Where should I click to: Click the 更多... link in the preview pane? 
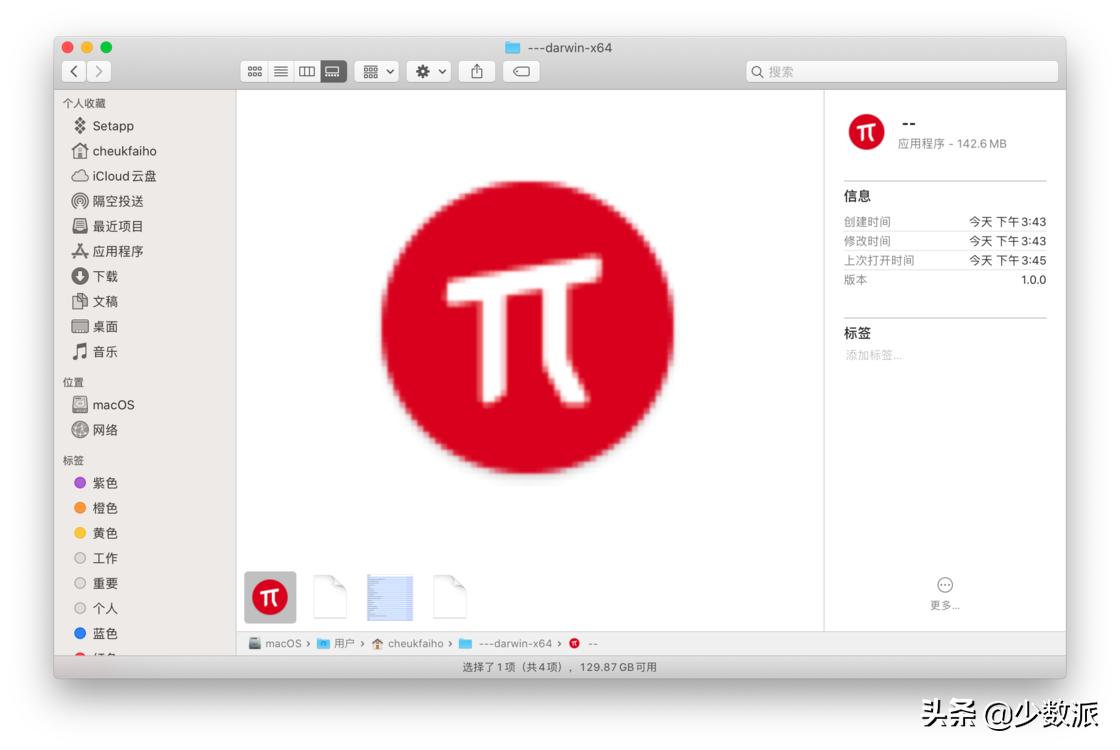[x=943, y=604]
